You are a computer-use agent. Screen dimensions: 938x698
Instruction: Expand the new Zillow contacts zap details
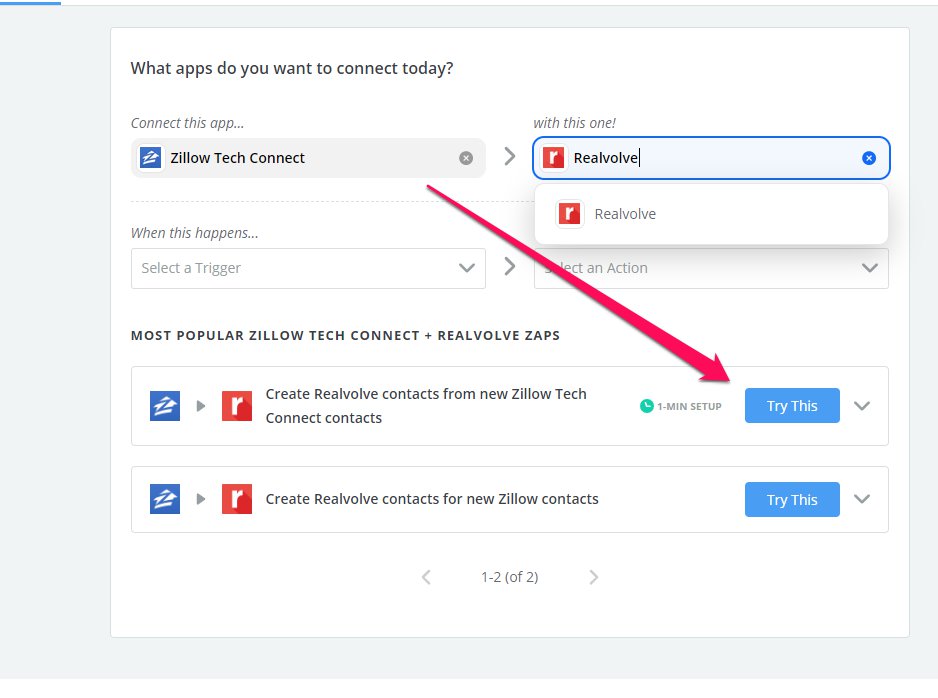coord(861,499)
